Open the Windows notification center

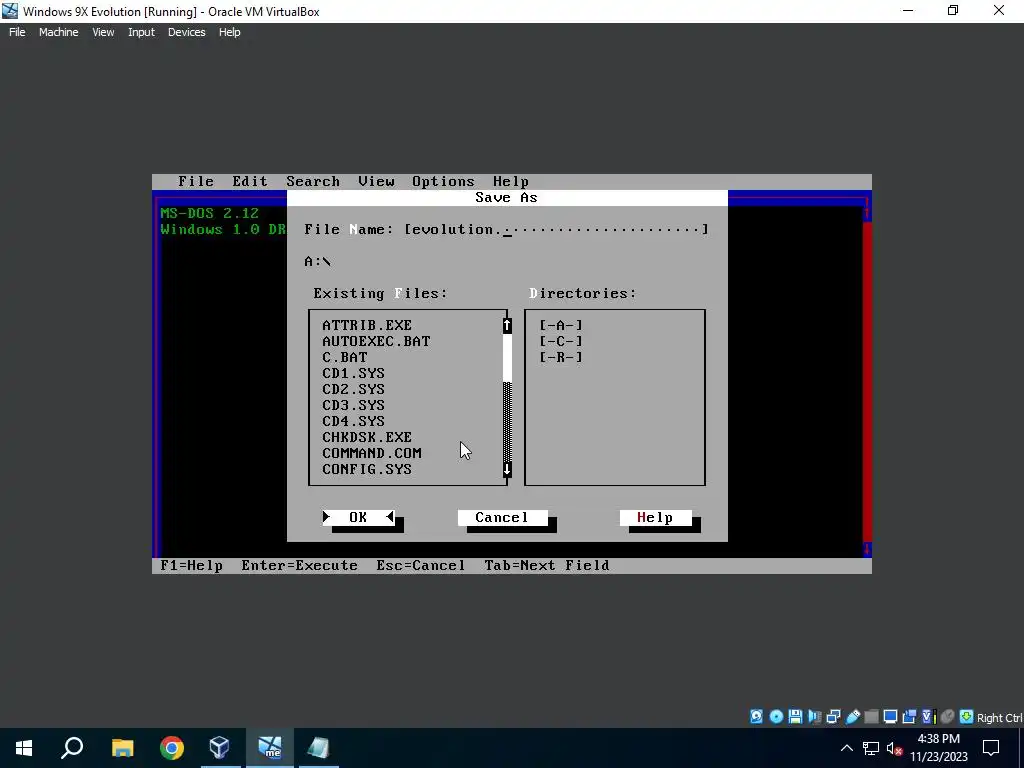pyautogui.click(x=991, y=748)
